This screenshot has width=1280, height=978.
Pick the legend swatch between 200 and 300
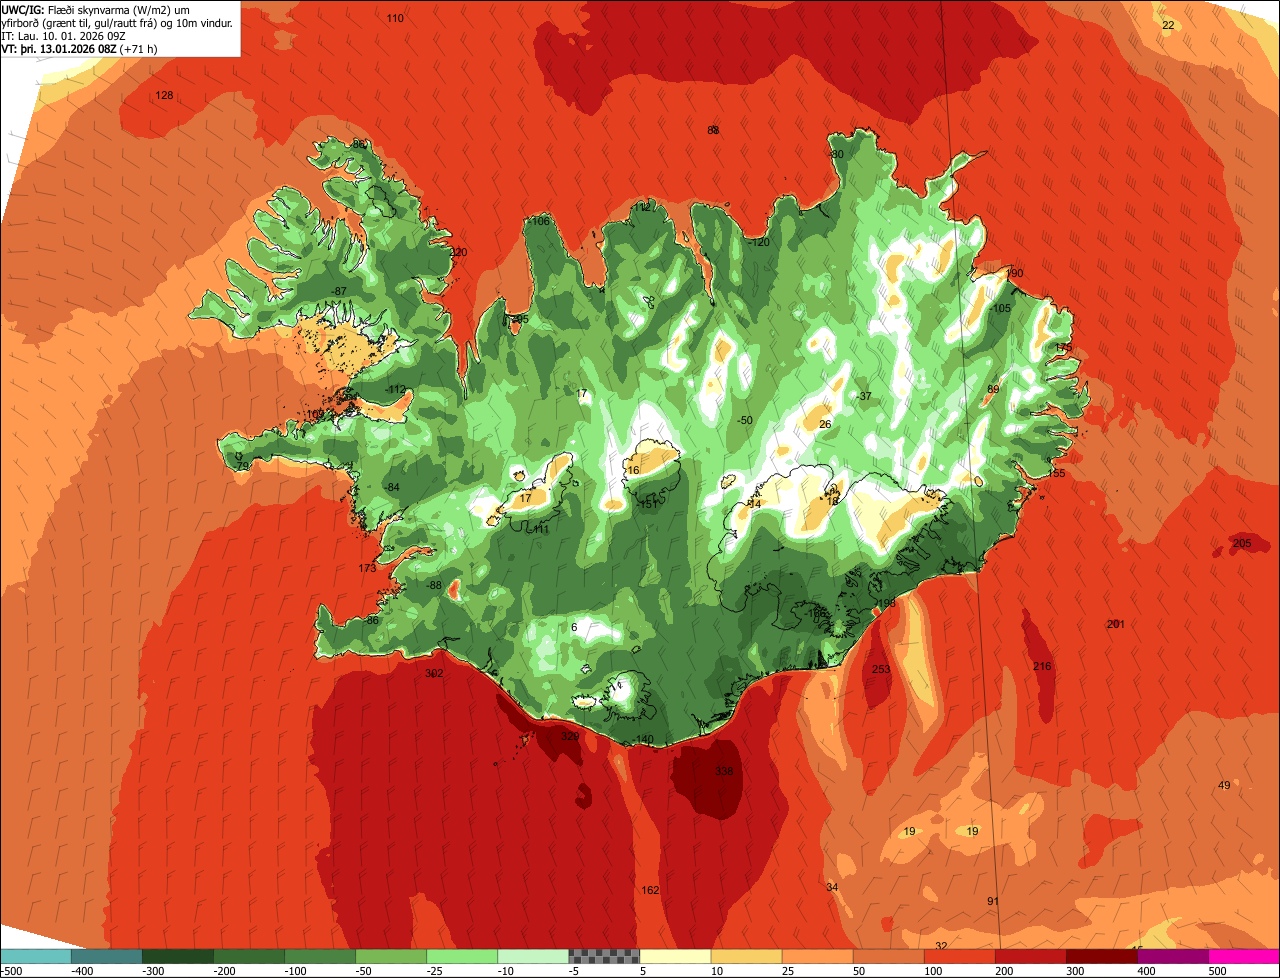click(x=1030, y=956)
